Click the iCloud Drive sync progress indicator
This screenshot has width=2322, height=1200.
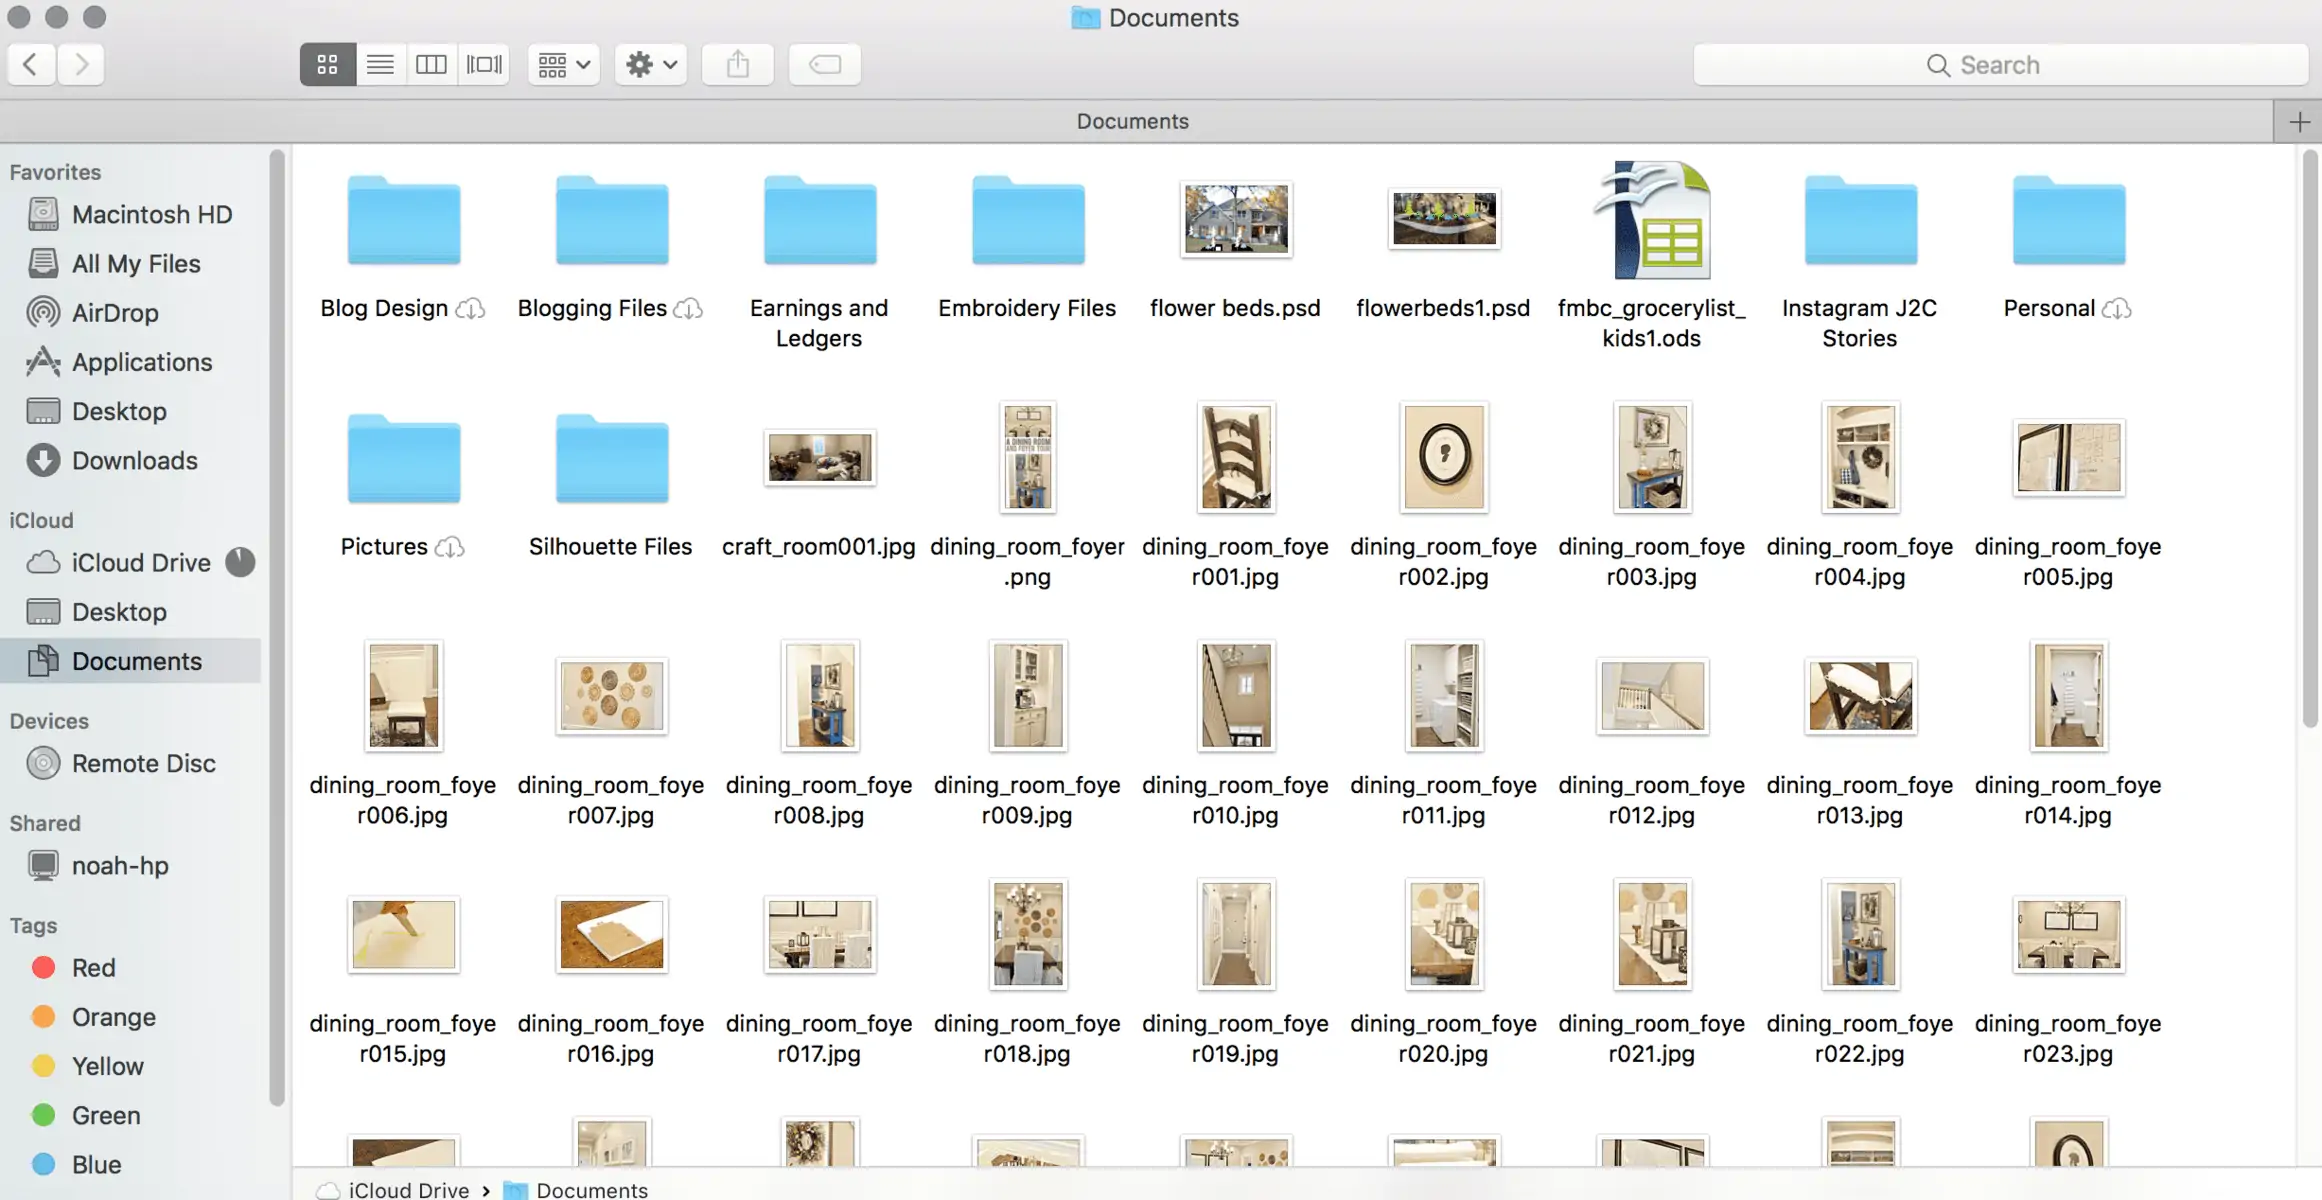tap(240, 562)
